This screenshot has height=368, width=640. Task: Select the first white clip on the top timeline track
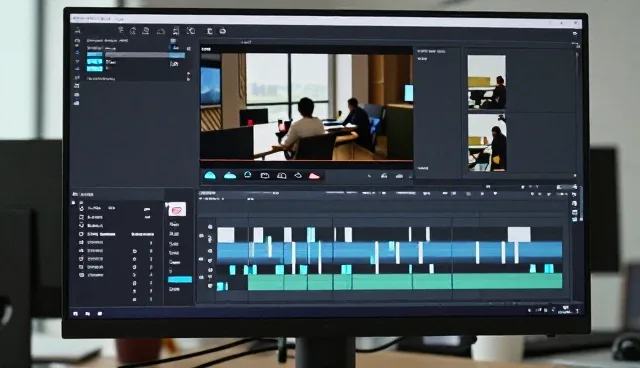(226, 235)
